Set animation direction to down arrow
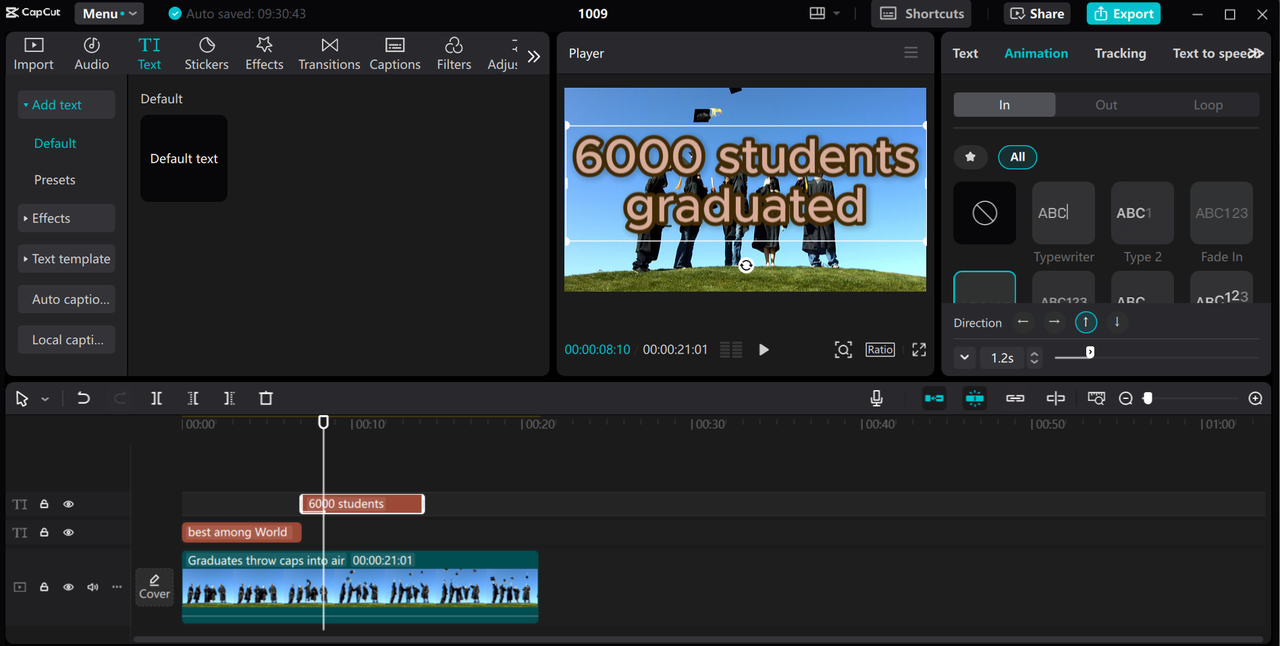The height and width of the screenshot is (646, 1280). 1117,322
